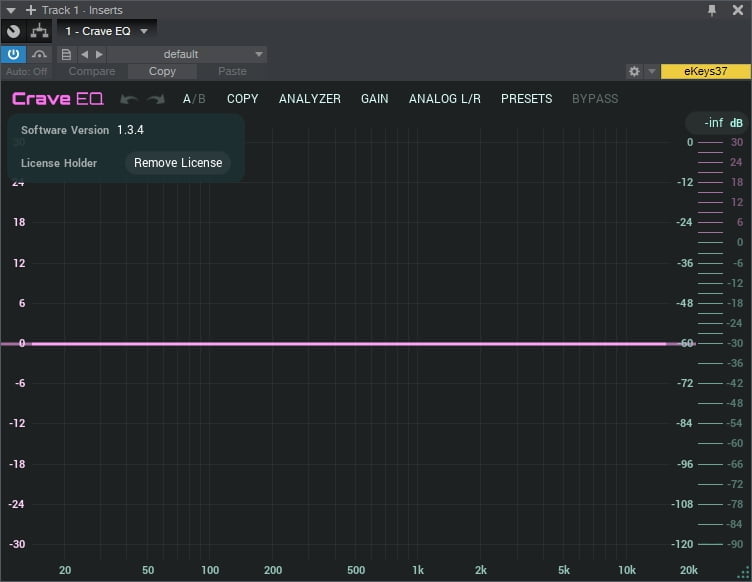Viewport: 752px width, 582px height.
Task: Click the Crave EQ undo arrow
Action: click(x=128, y=99)
